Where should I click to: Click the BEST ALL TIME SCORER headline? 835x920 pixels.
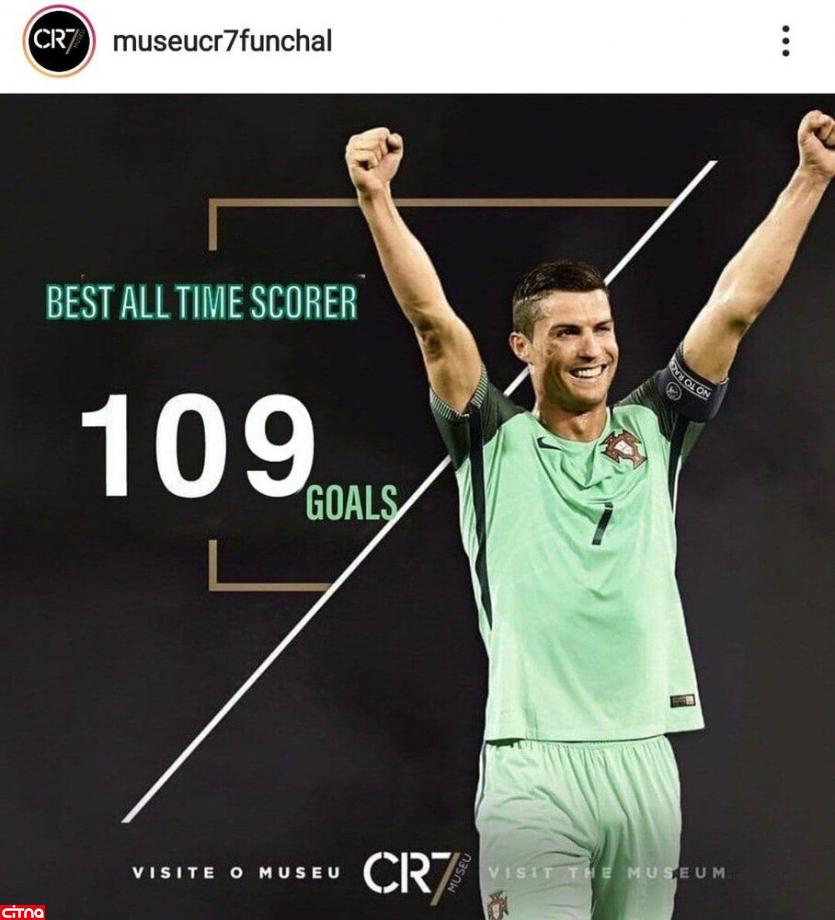click(x=202, y=302)
